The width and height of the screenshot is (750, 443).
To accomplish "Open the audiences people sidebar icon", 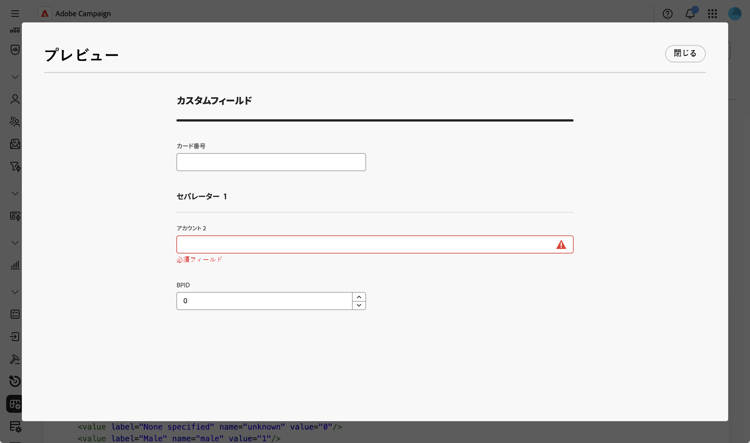I will pyautogui.click(x=15, y=122).
